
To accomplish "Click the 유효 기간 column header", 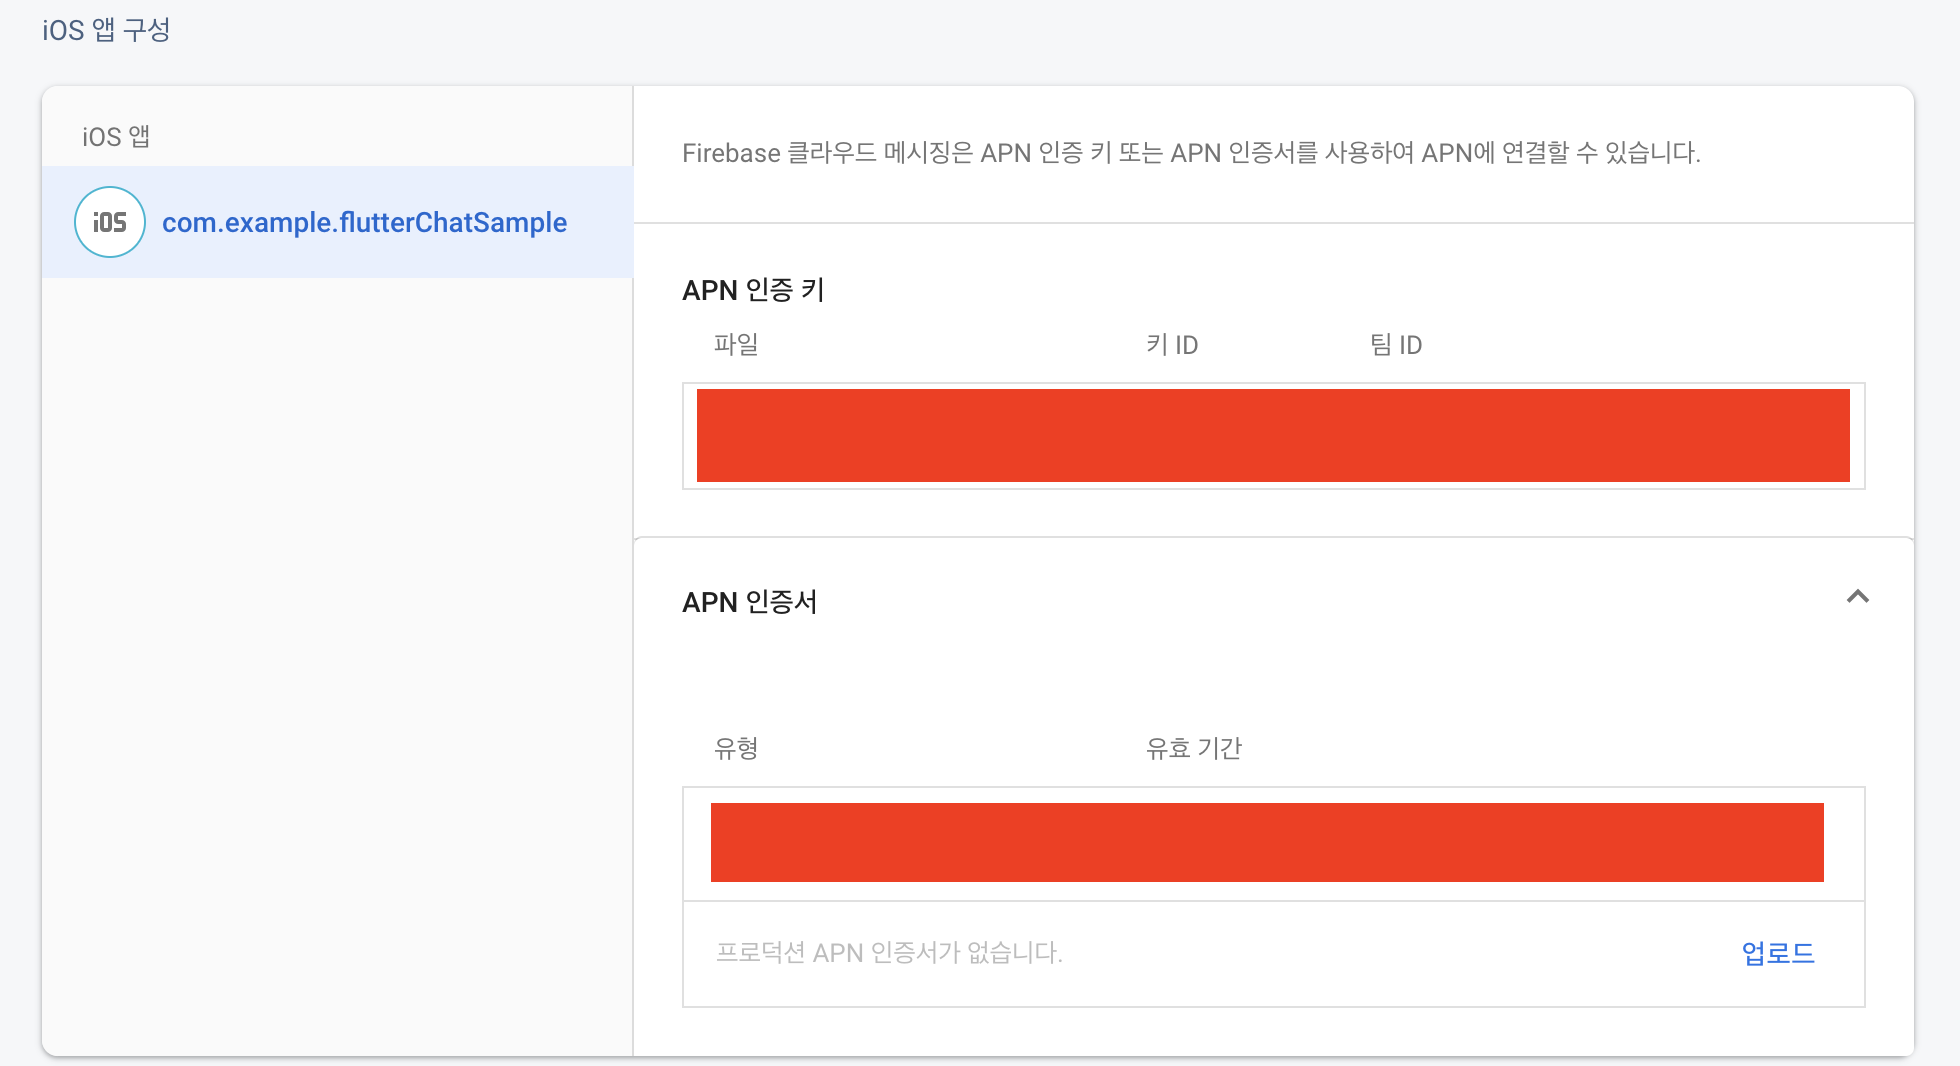I will click(1194, 748).
